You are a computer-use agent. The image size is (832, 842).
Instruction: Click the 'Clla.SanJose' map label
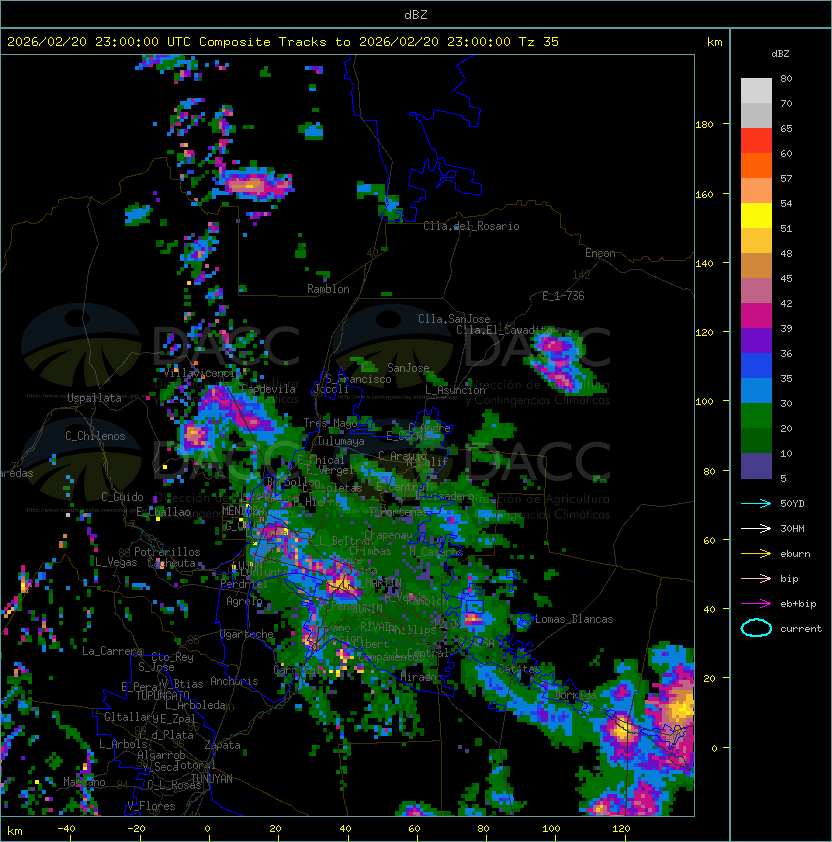pyautogui.click(x=454, y=319)
